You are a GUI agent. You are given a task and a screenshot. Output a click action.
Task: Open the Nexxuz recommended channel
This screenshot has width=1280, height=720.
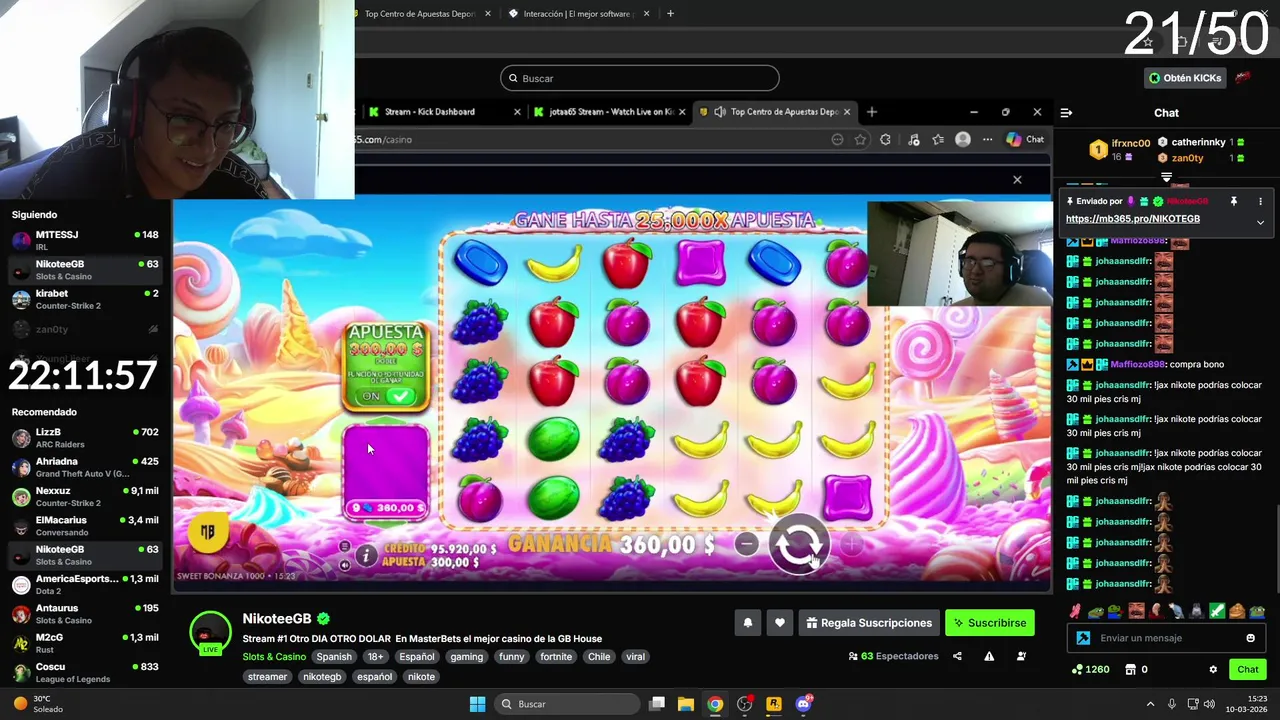[x=85, y=496]
